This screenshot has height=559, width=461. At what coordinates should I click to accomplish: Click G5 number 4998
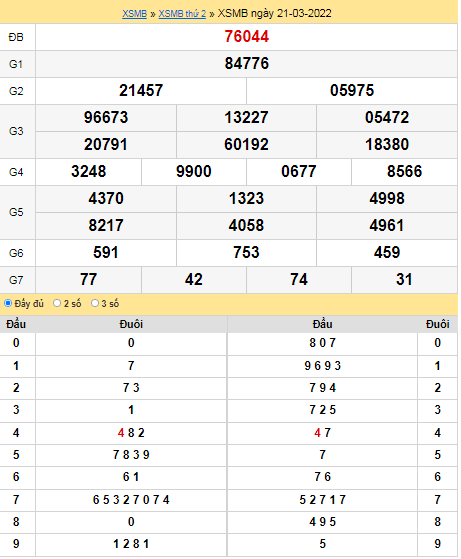(x=387, y=198)
